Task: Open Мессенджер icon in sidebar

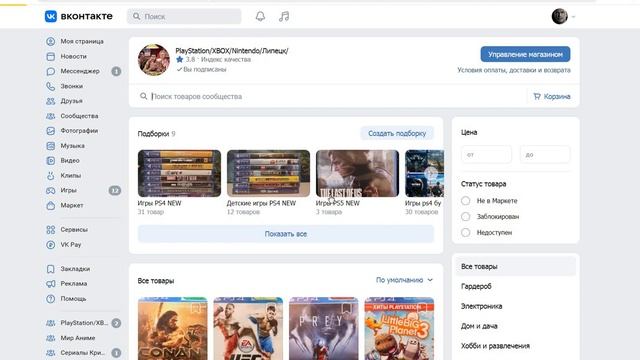Action: pyautogui.click(x=51, y=71)
